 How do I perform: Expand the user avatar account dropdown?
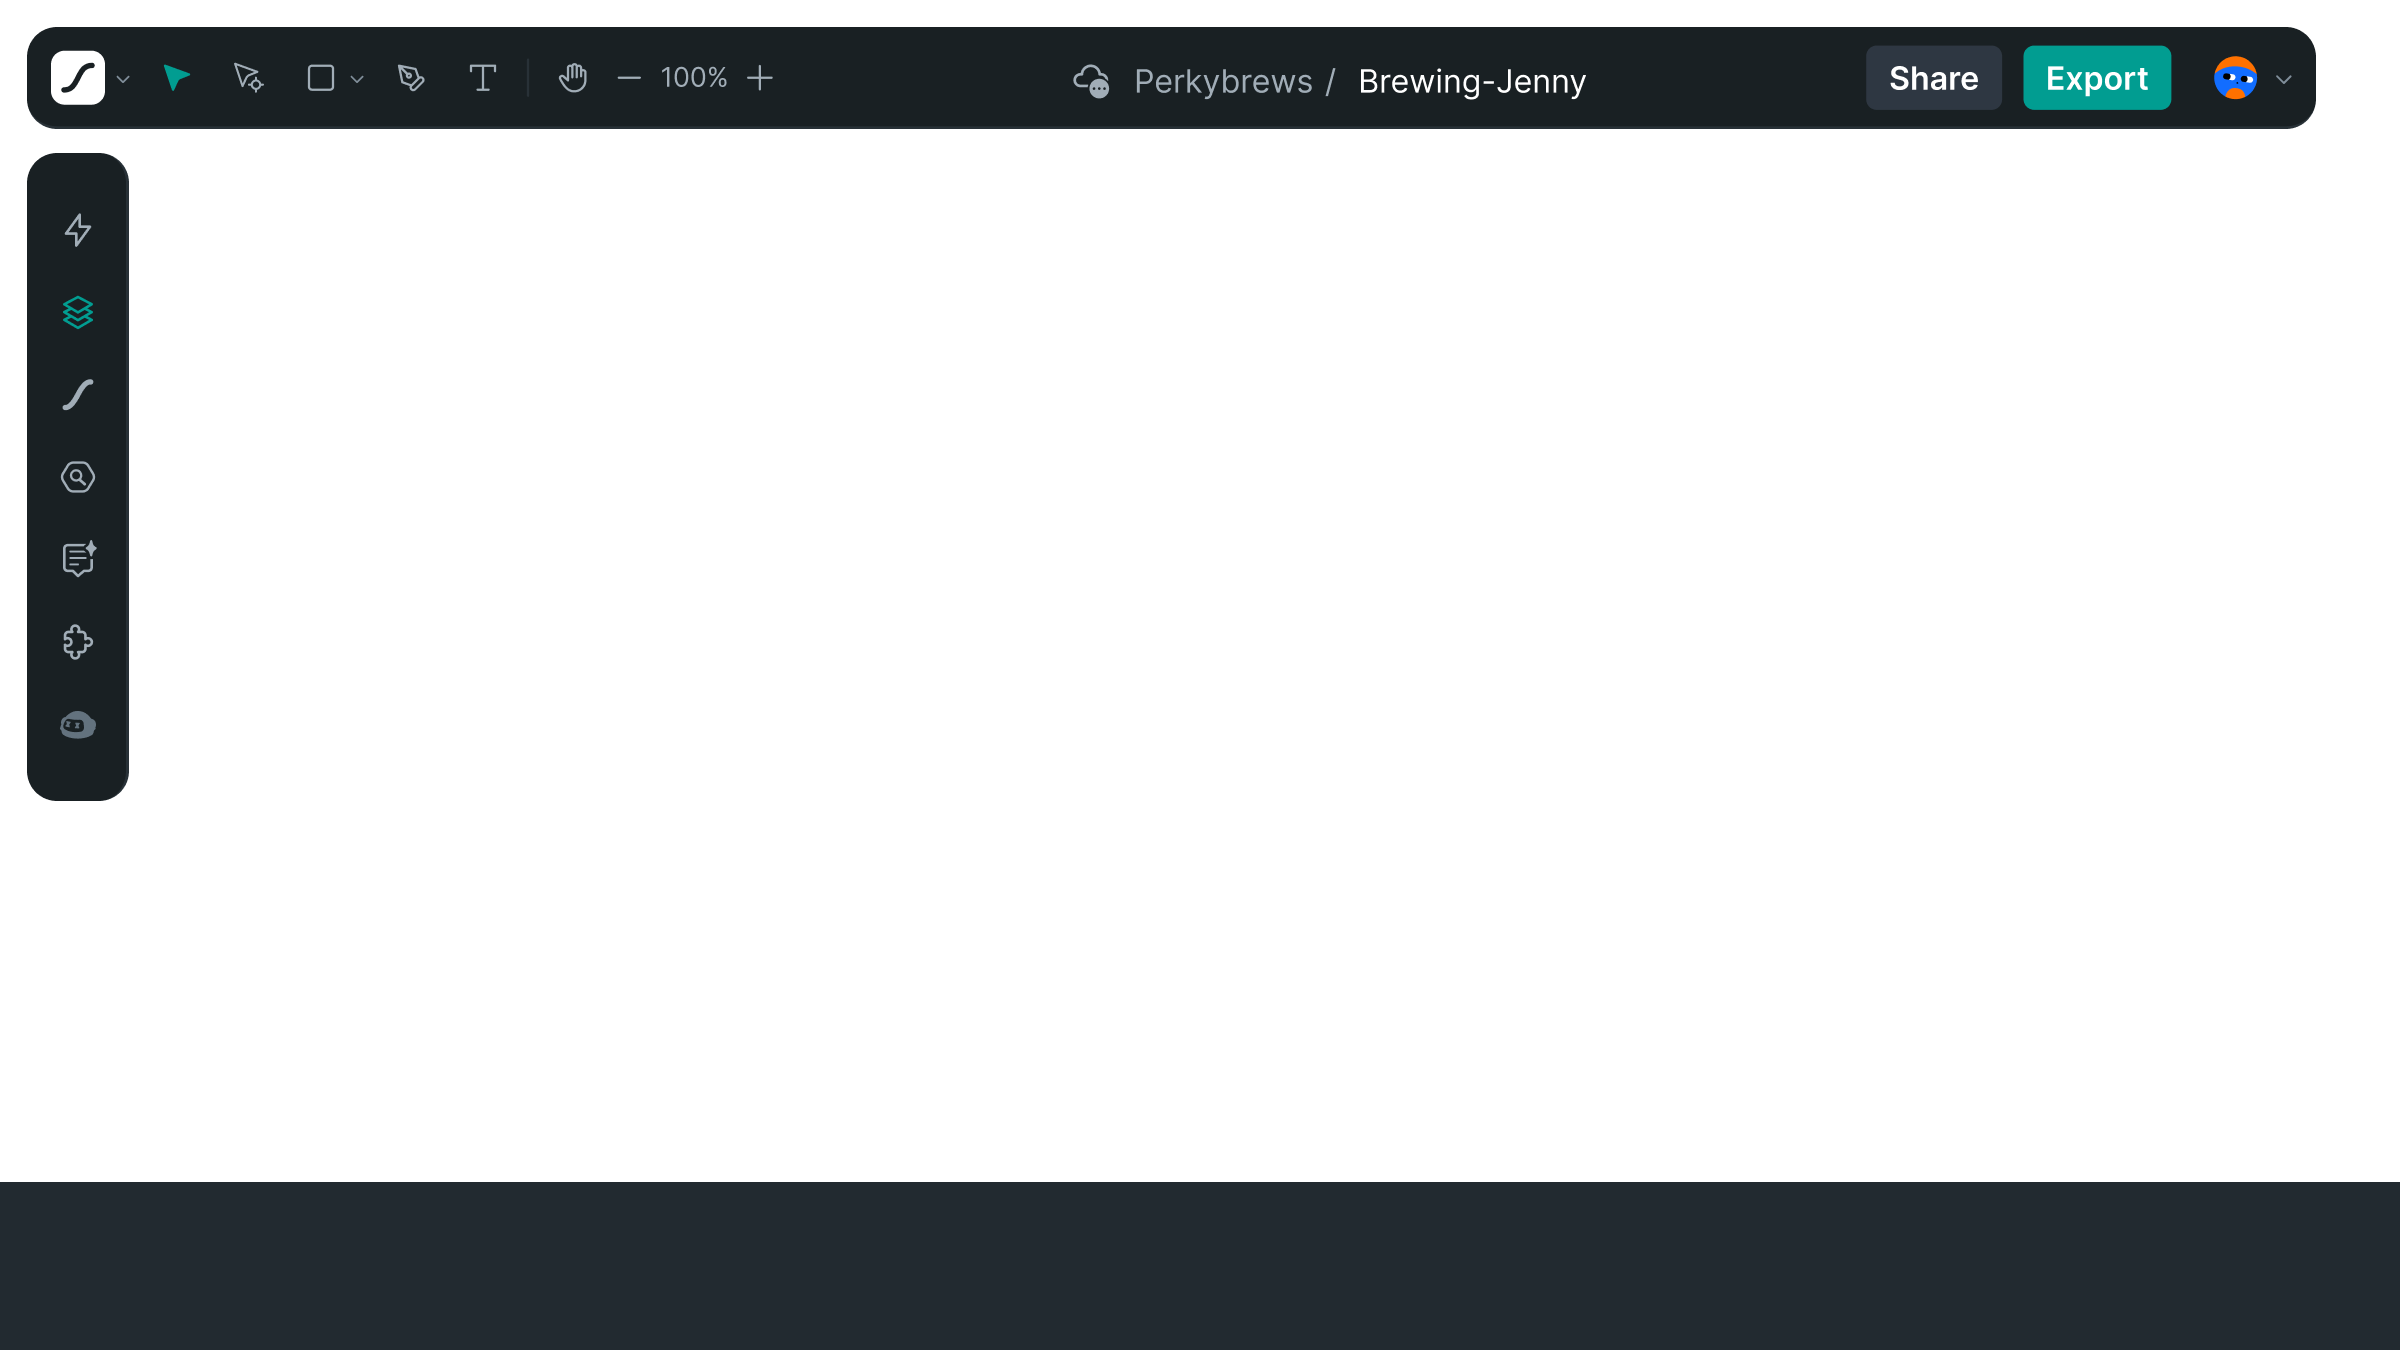tap(2283, 79)
